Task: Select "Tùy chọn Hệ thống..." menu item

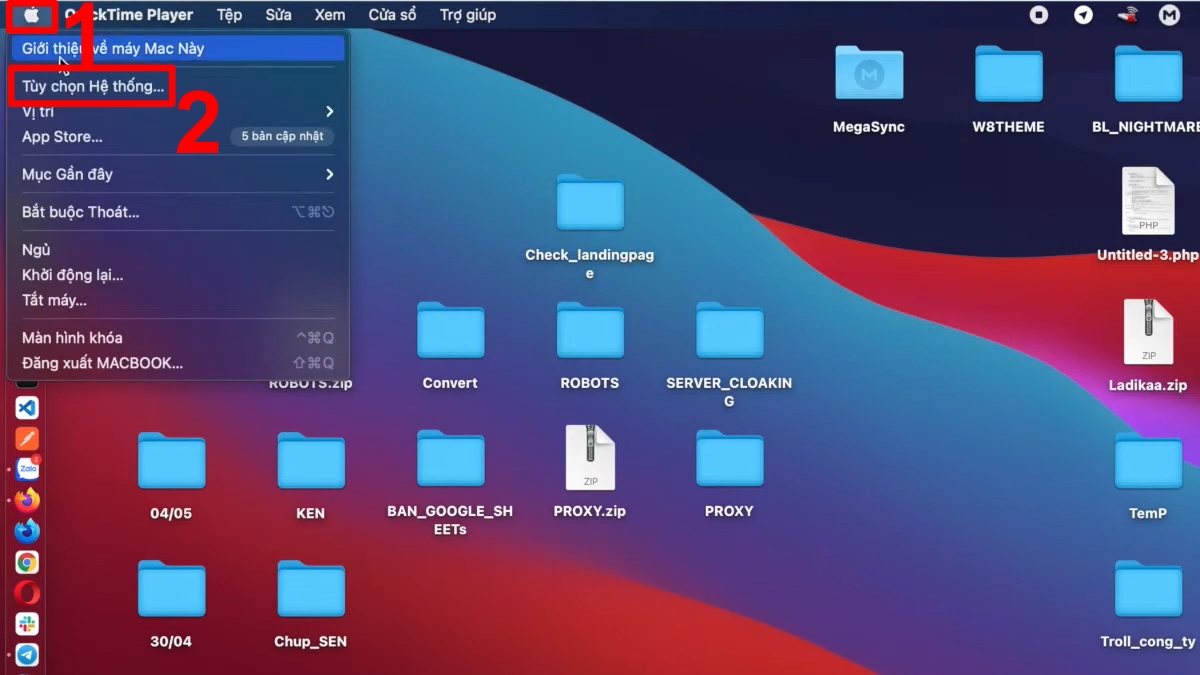Action: coord(93,86)
